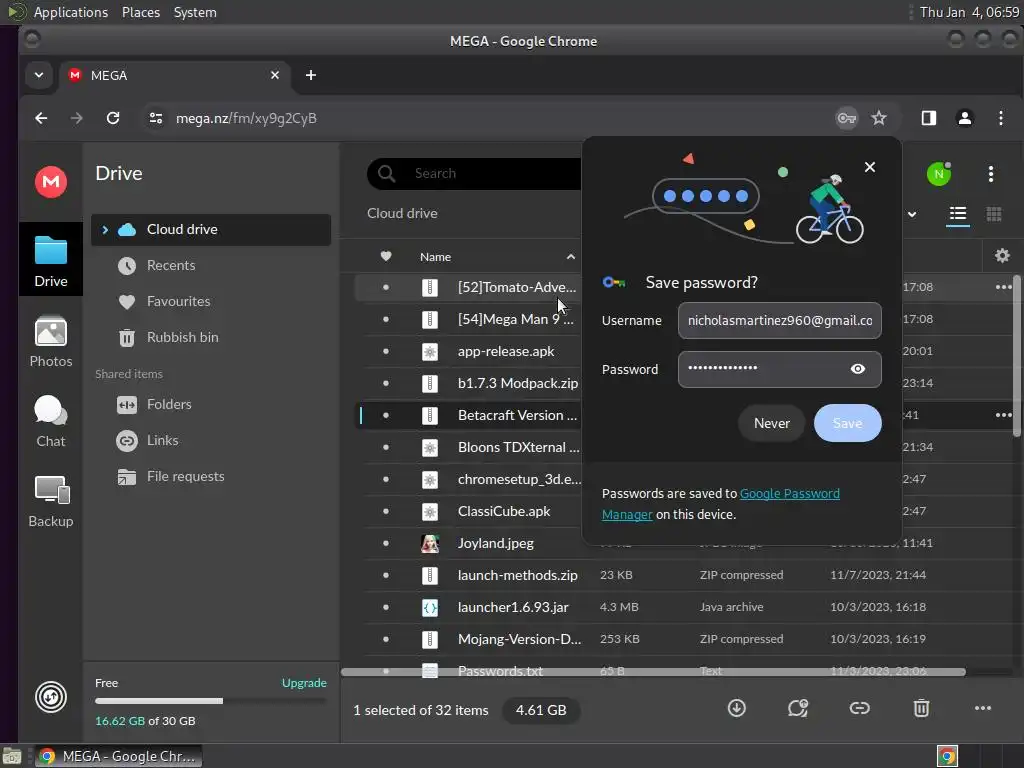Click the storage usage progress bar
1024x768 pixels.
[210, 701]
